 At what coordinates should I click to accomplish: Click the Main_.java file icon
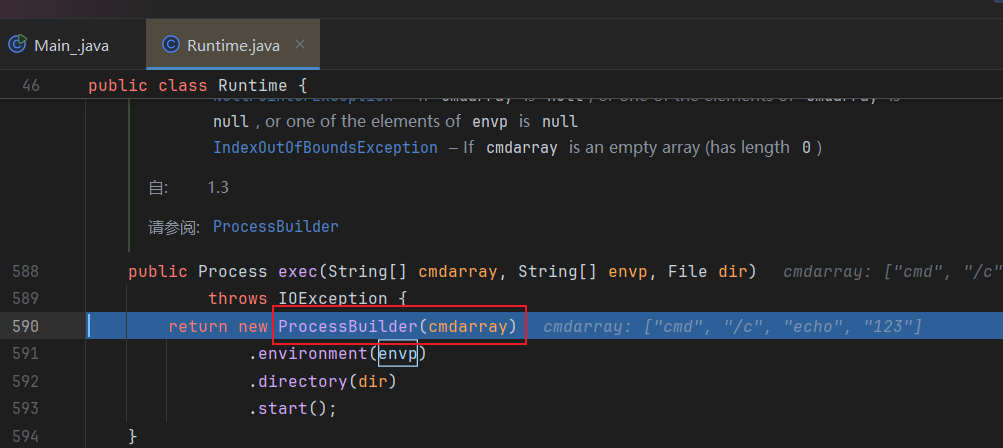(17, 45)
